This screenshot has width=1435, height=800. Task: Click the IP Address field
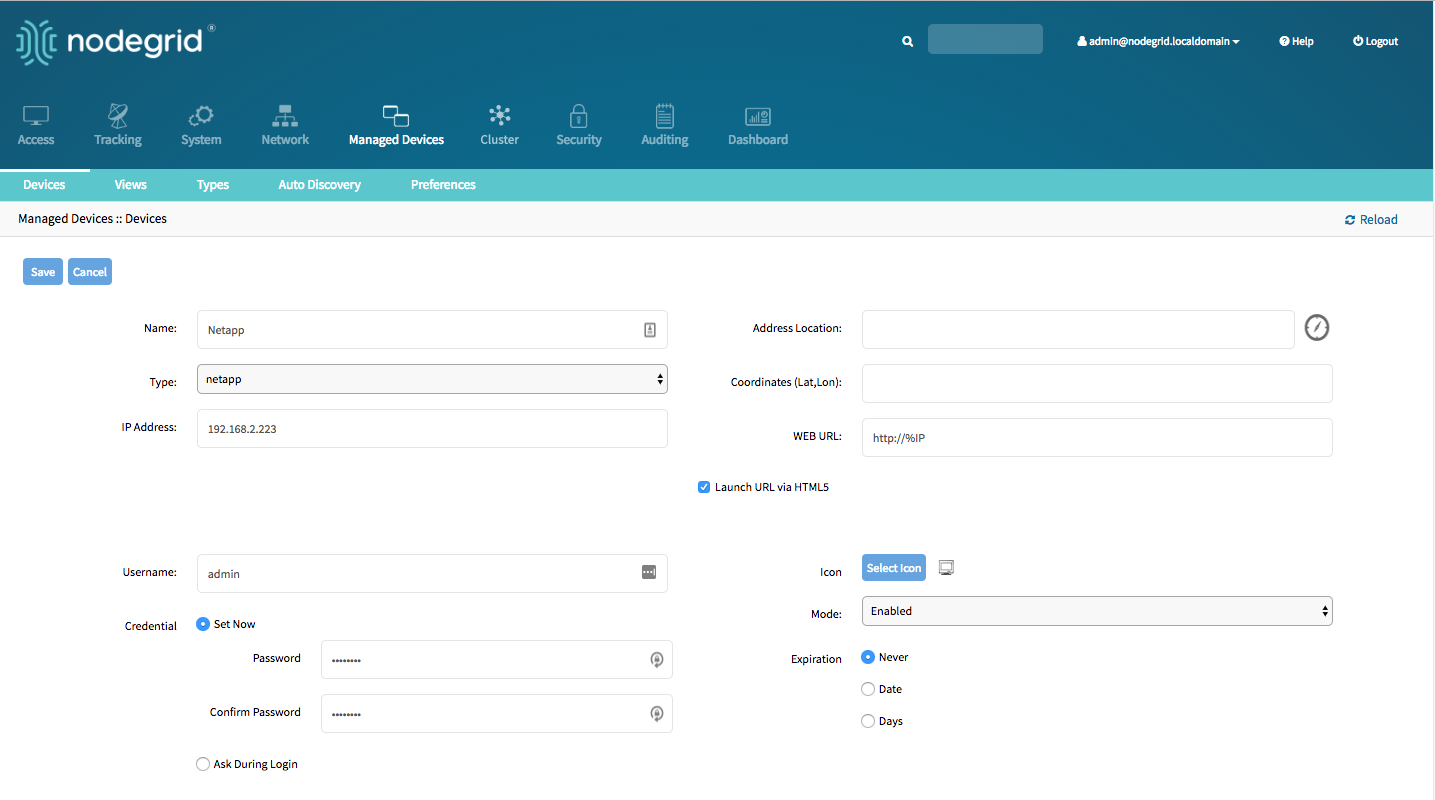tap(432, 428)
